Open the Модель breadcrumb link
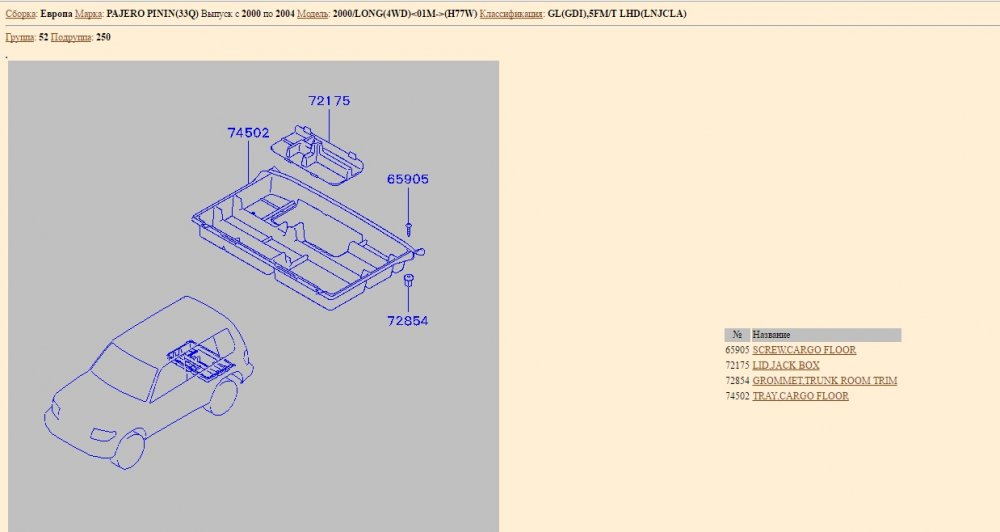The image size is (1000, 532). click(313, 13)
